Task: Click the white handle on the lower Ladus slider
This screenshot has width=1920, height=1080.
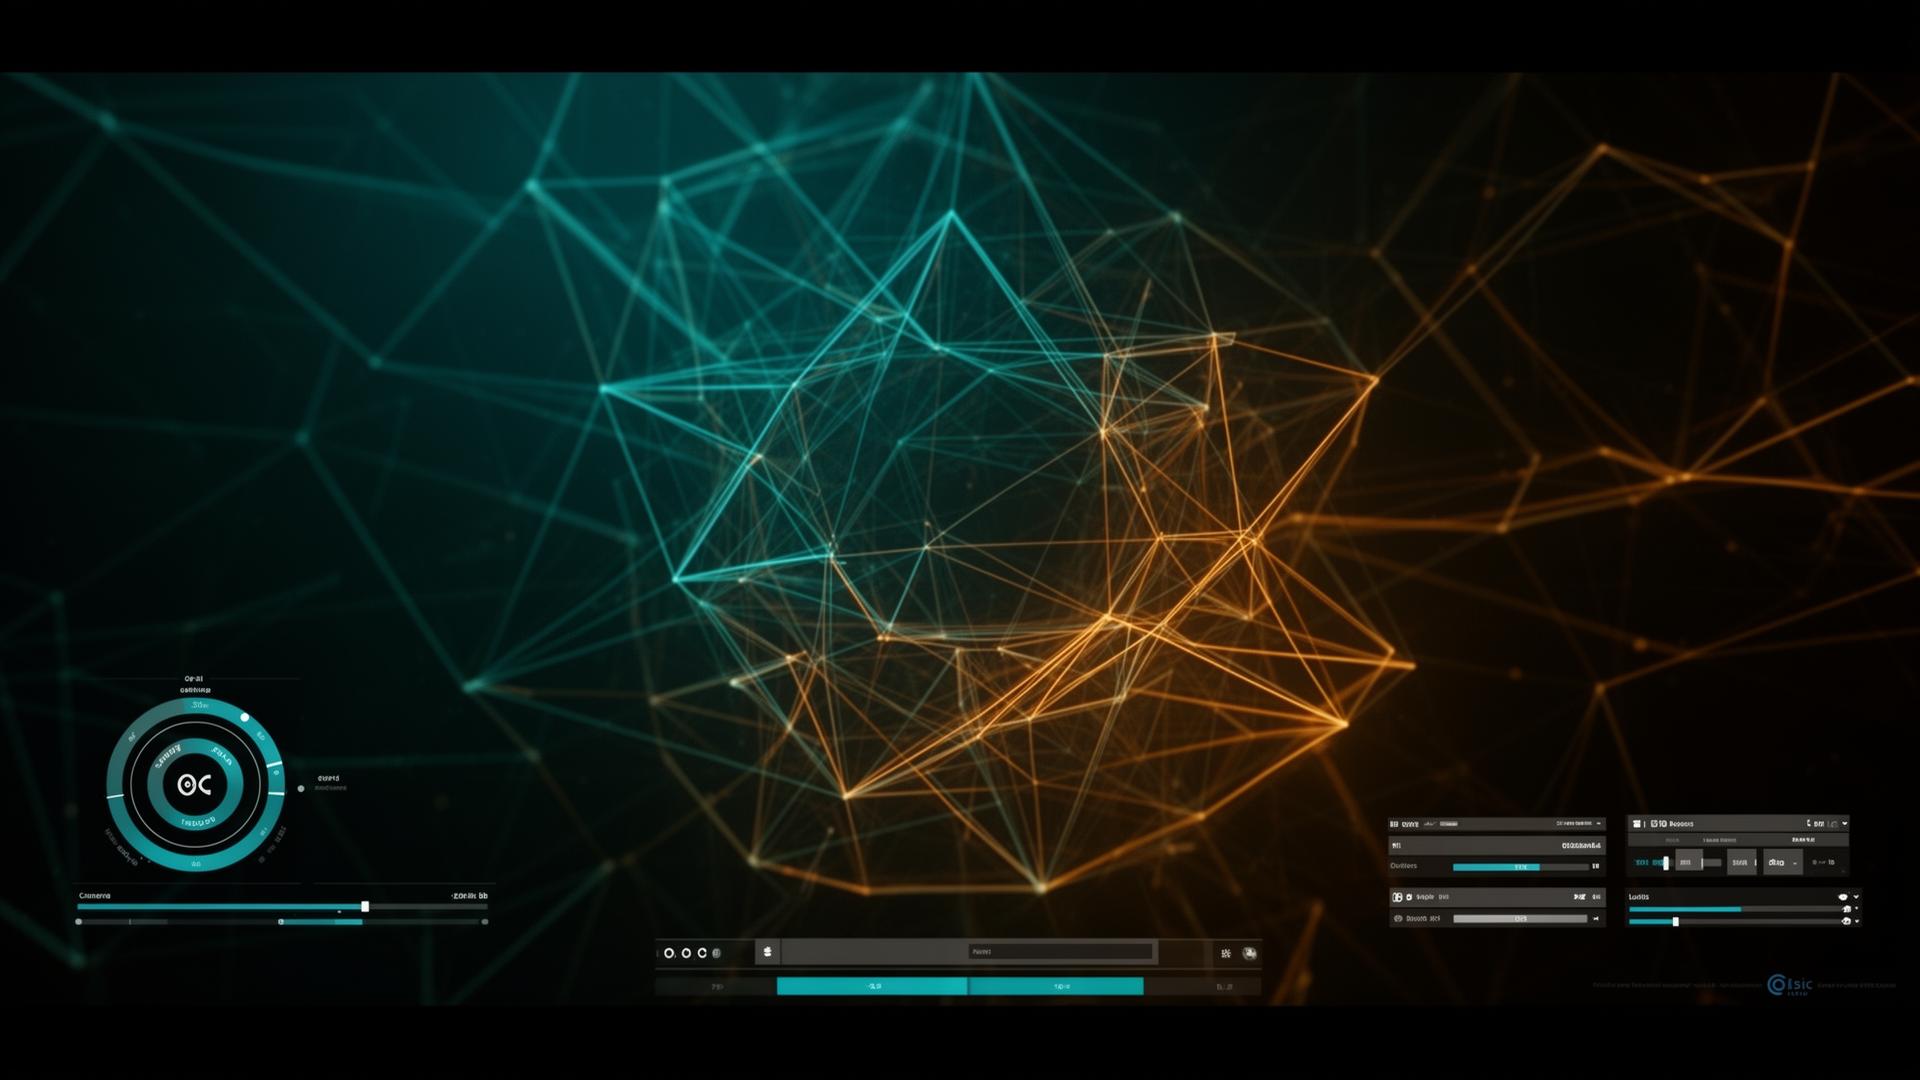Action: [x=1676, y=921]
